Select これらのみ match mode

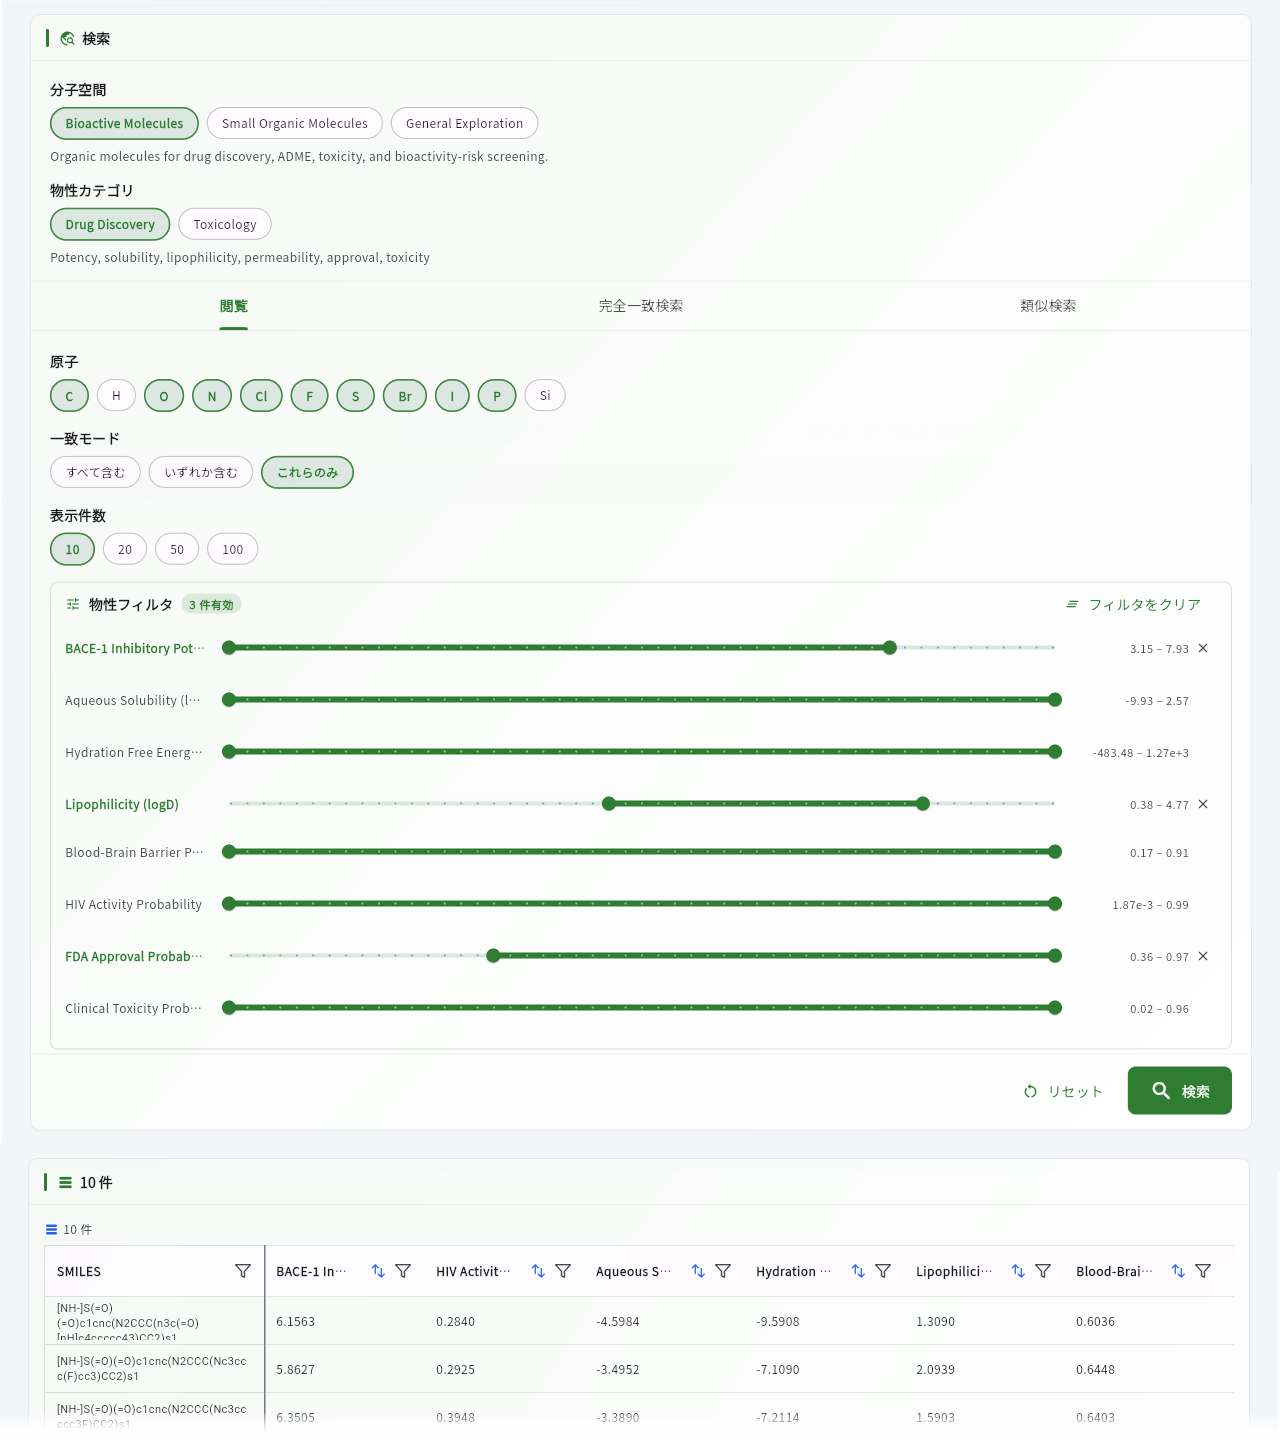308,473
